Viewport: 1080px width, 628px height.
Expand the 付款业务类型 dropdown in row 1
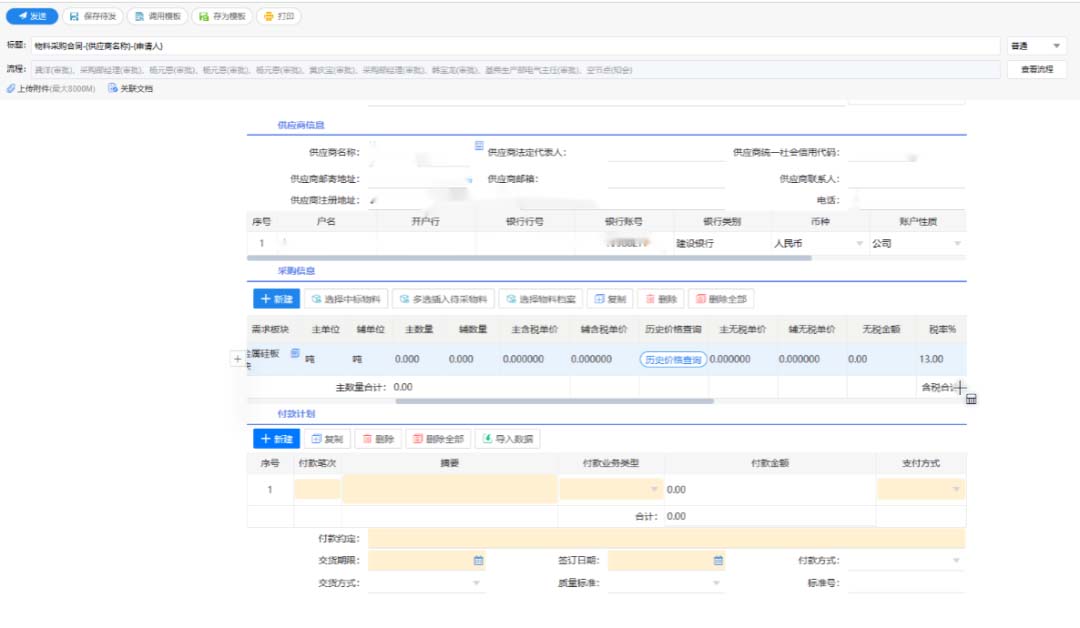(x=655, y=490)
